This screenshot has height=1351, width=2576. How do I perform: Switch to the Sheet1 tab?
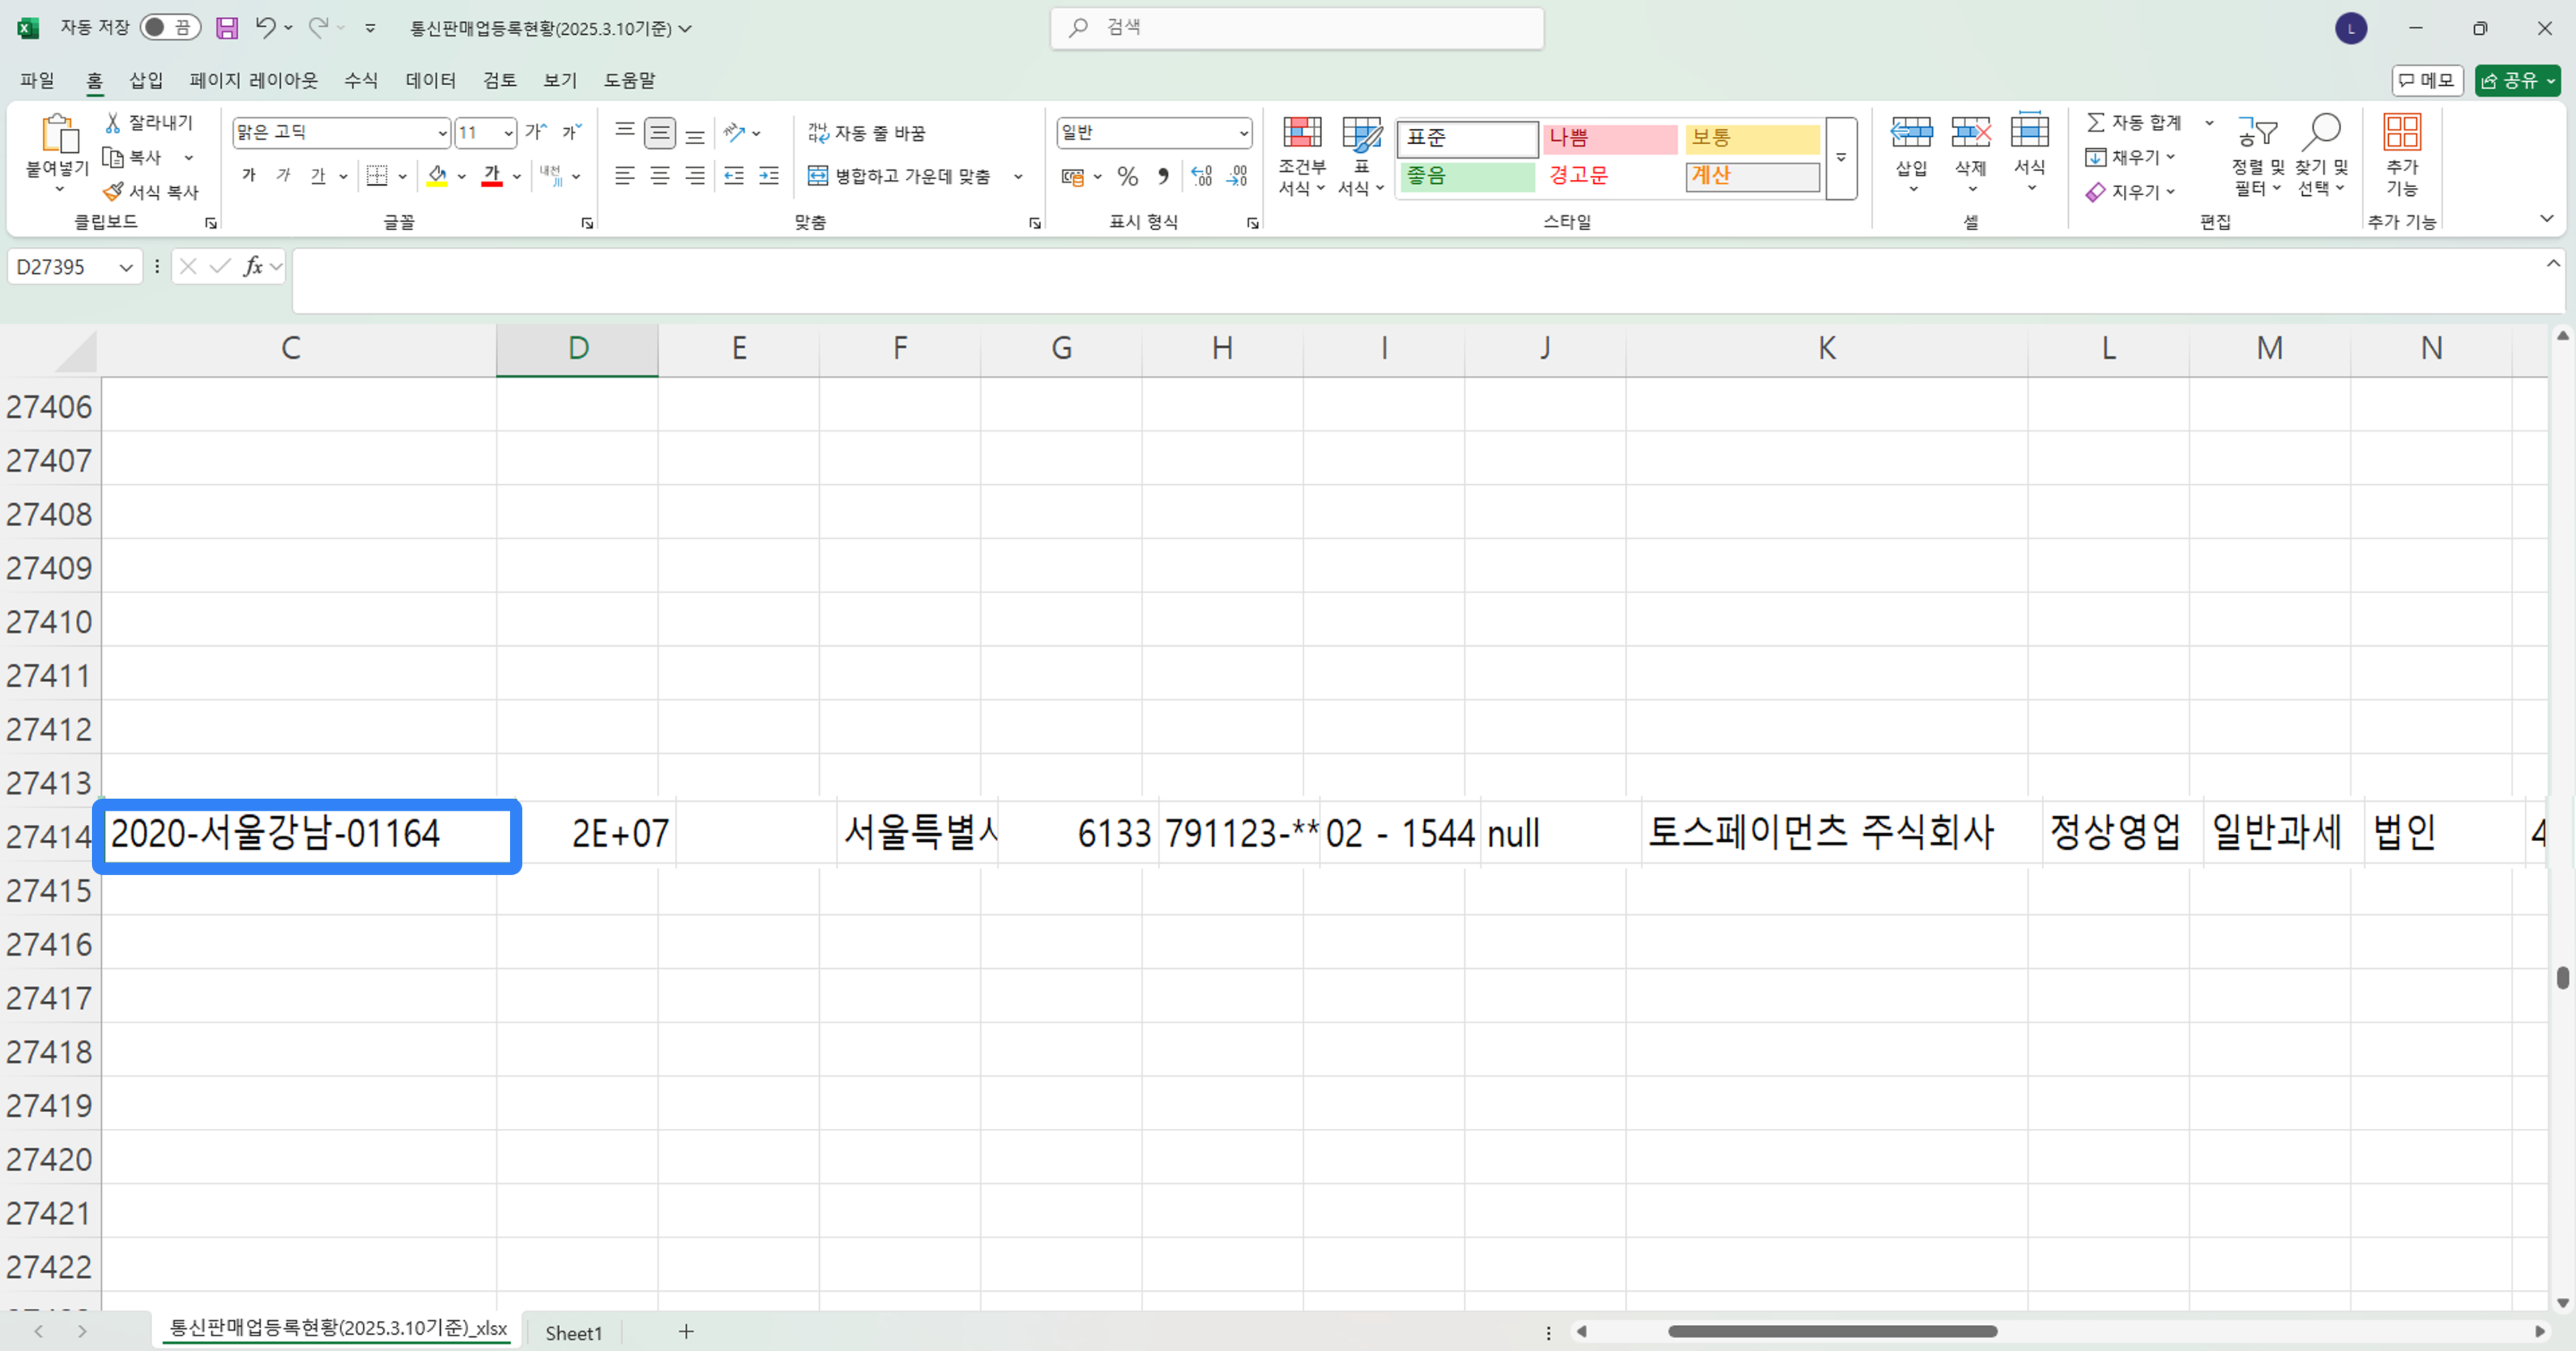click(573, 1332)
